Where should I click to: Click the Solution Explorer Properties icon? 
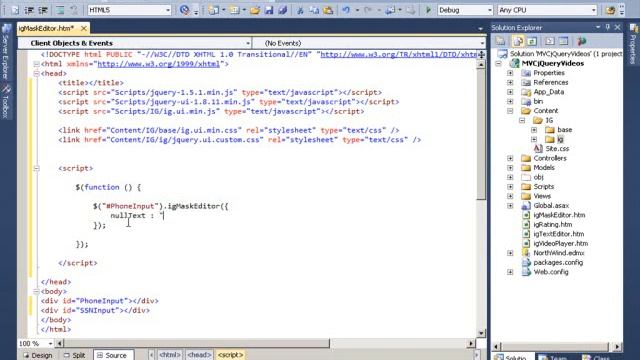[x=501, y=41]
